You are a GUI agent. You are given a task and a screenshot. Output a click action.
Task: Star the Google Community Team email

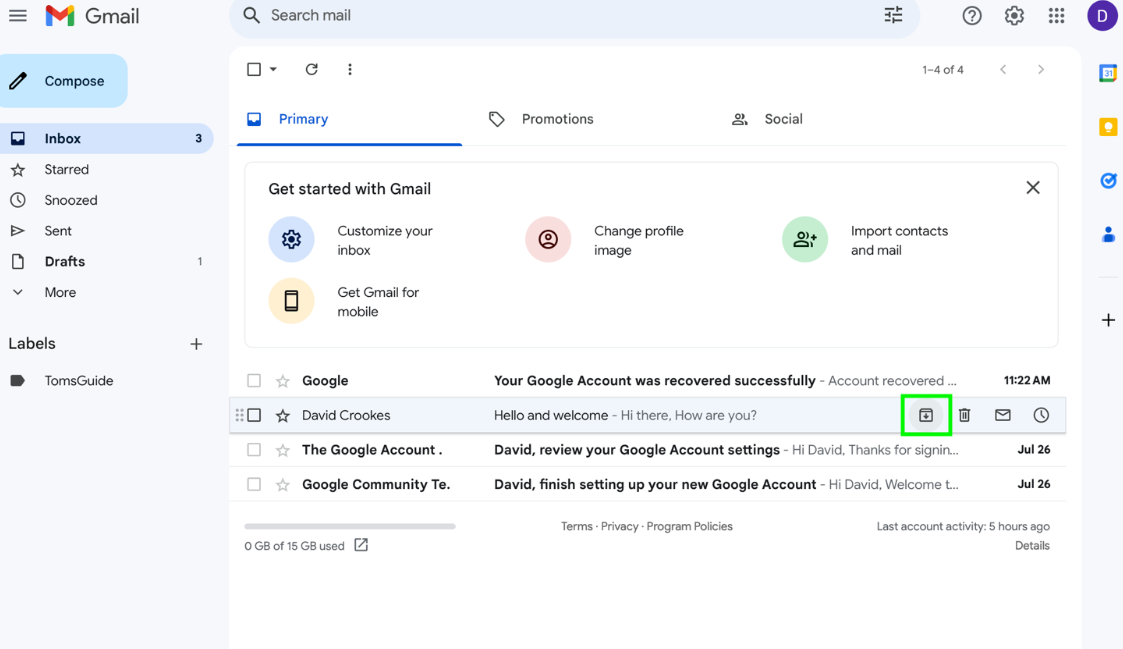pos(283,484)
